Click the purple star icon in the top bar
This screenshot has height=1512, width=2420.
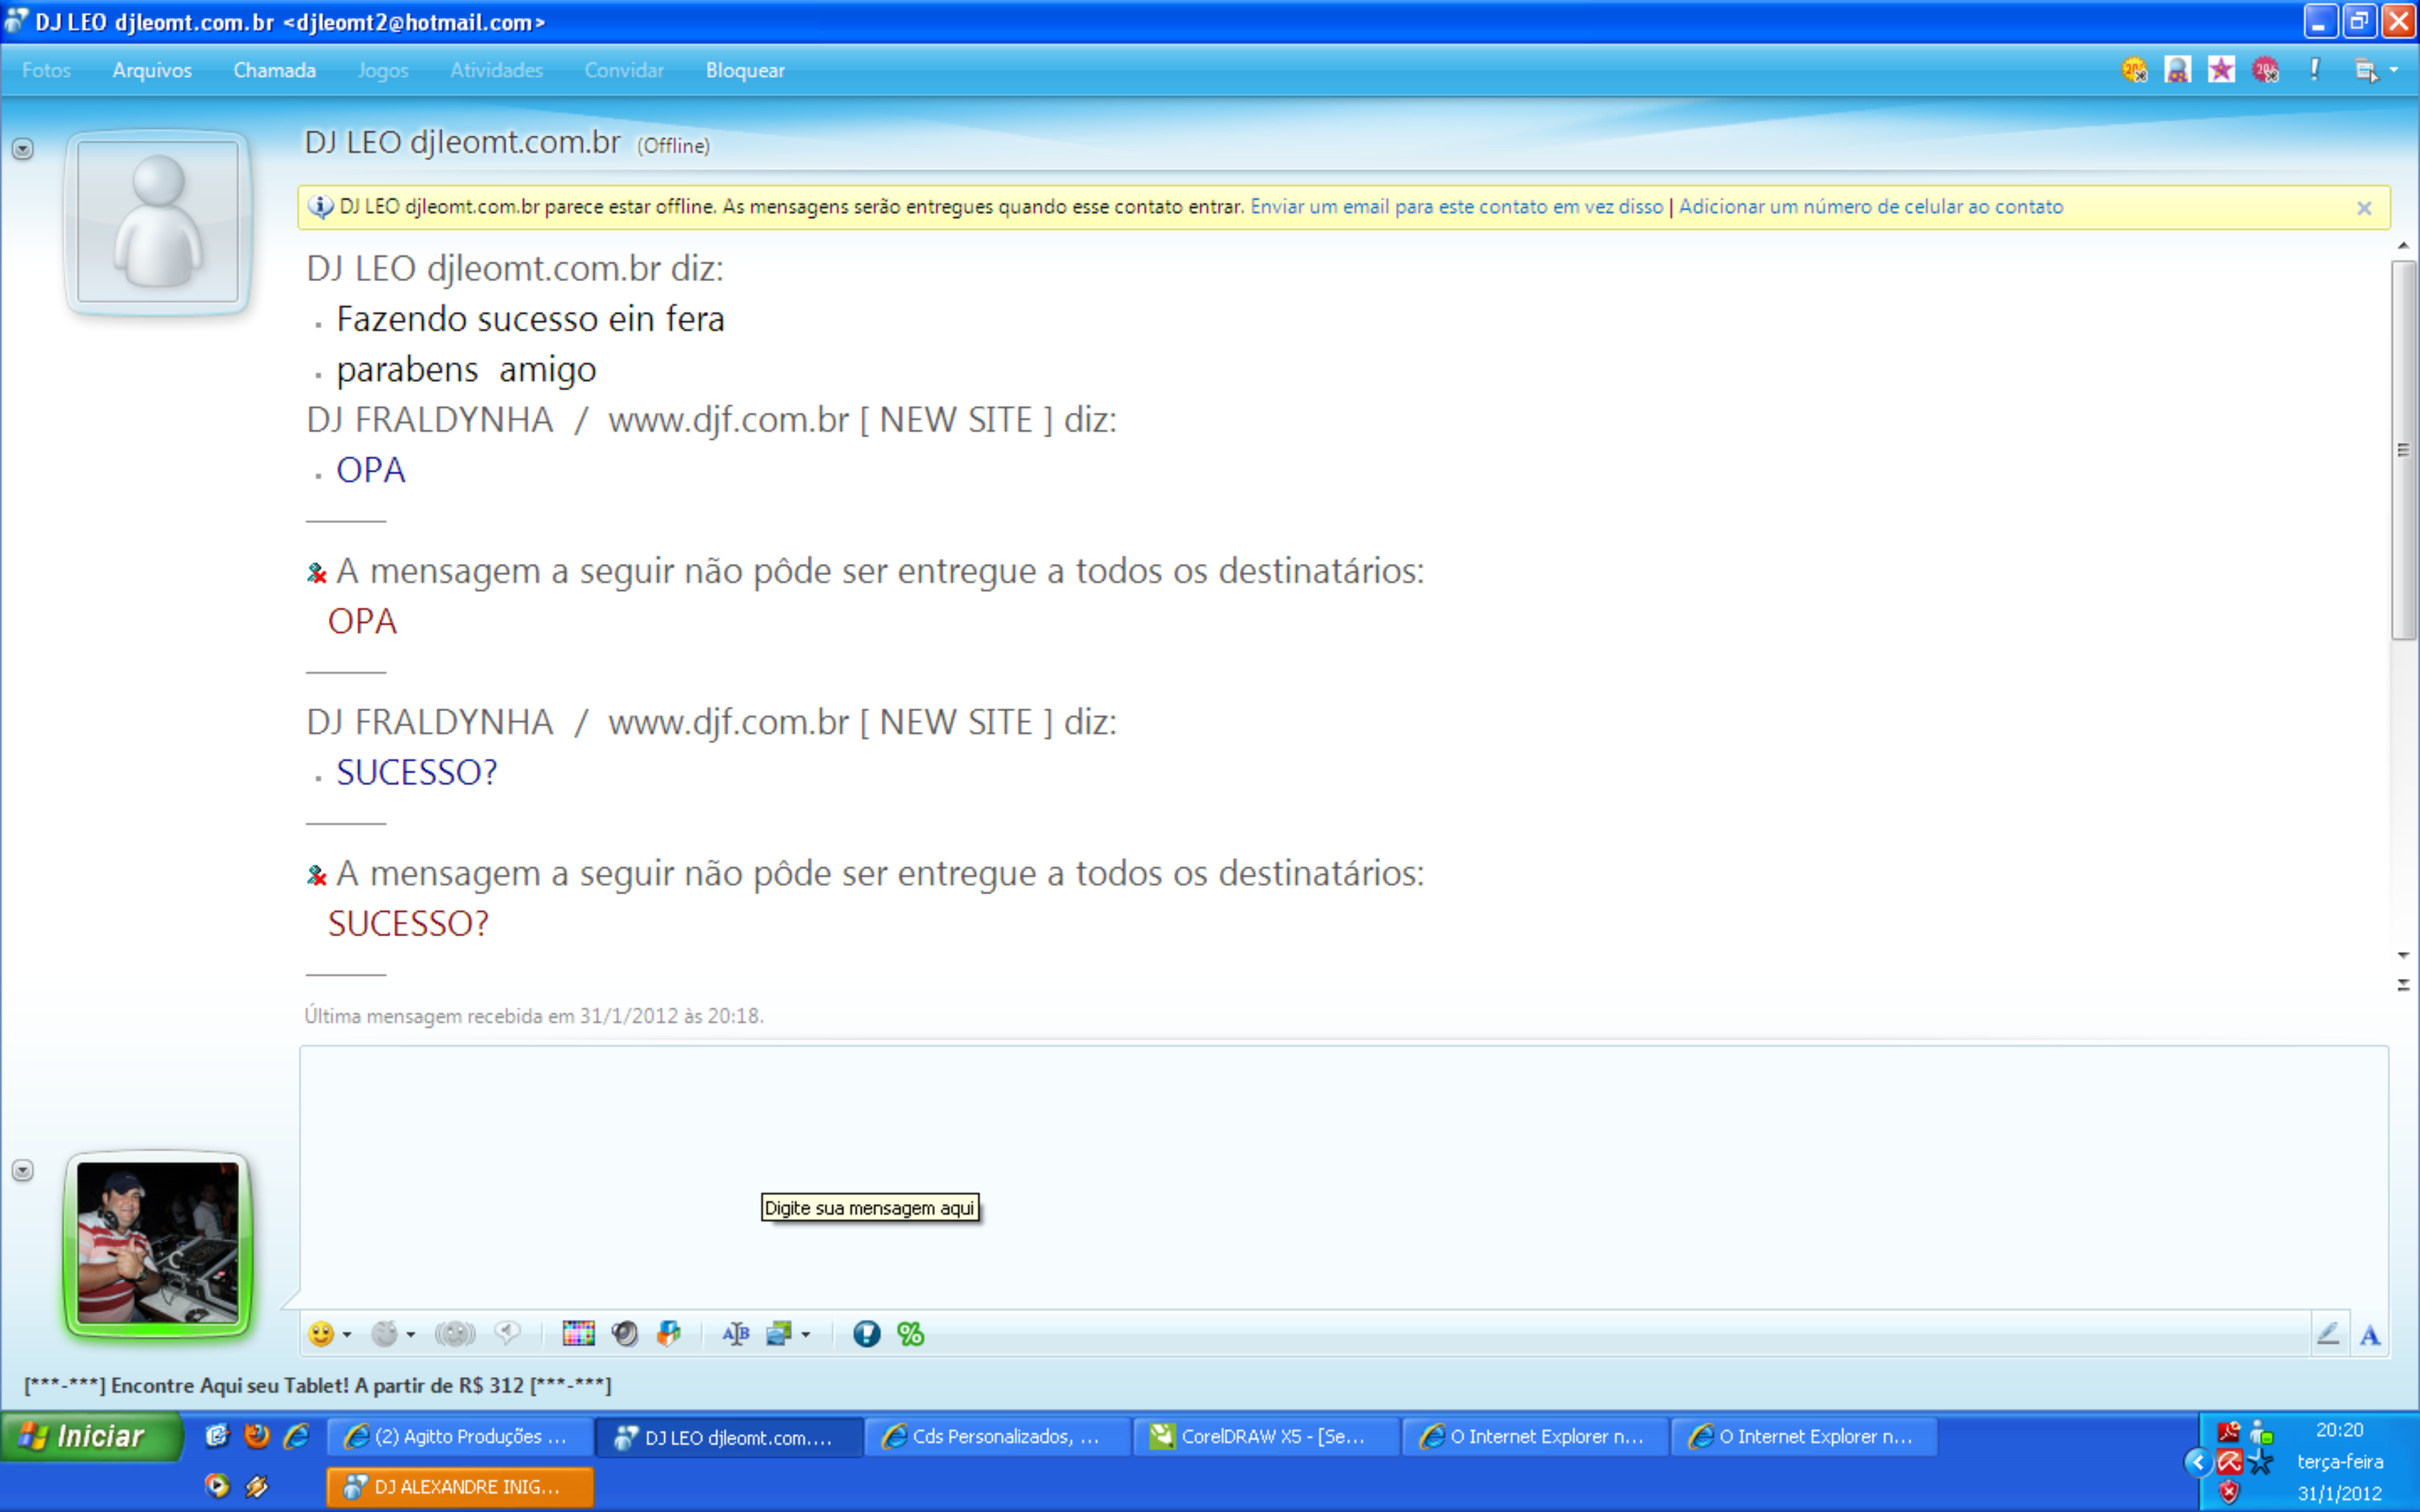2221,70
